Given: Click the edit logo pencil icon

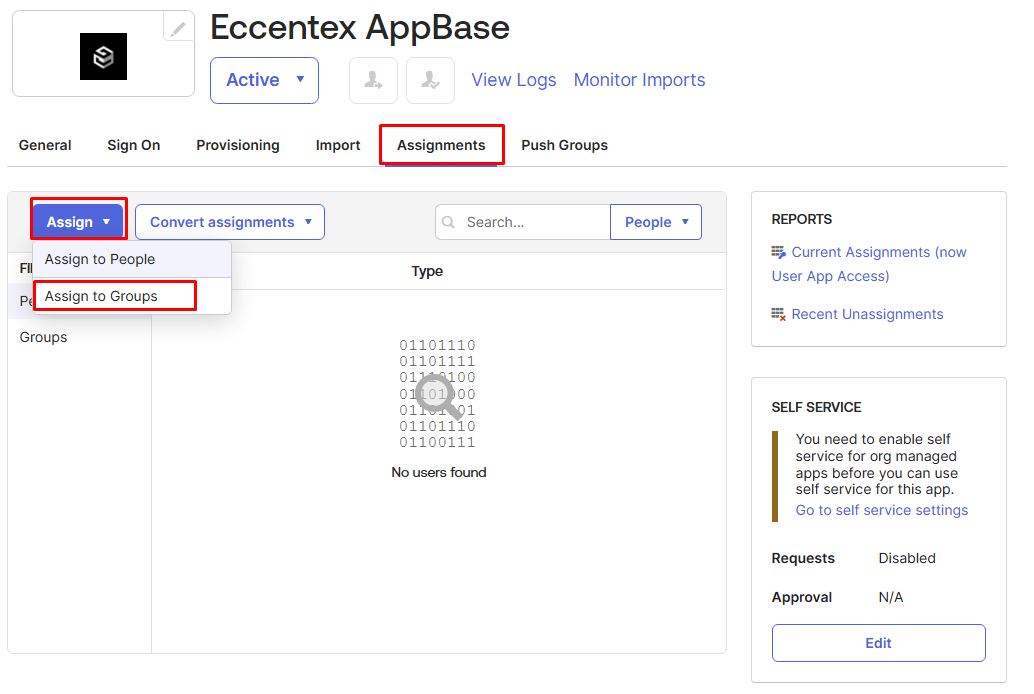Looking at the screenshot, I should click(x=178, y=28).
